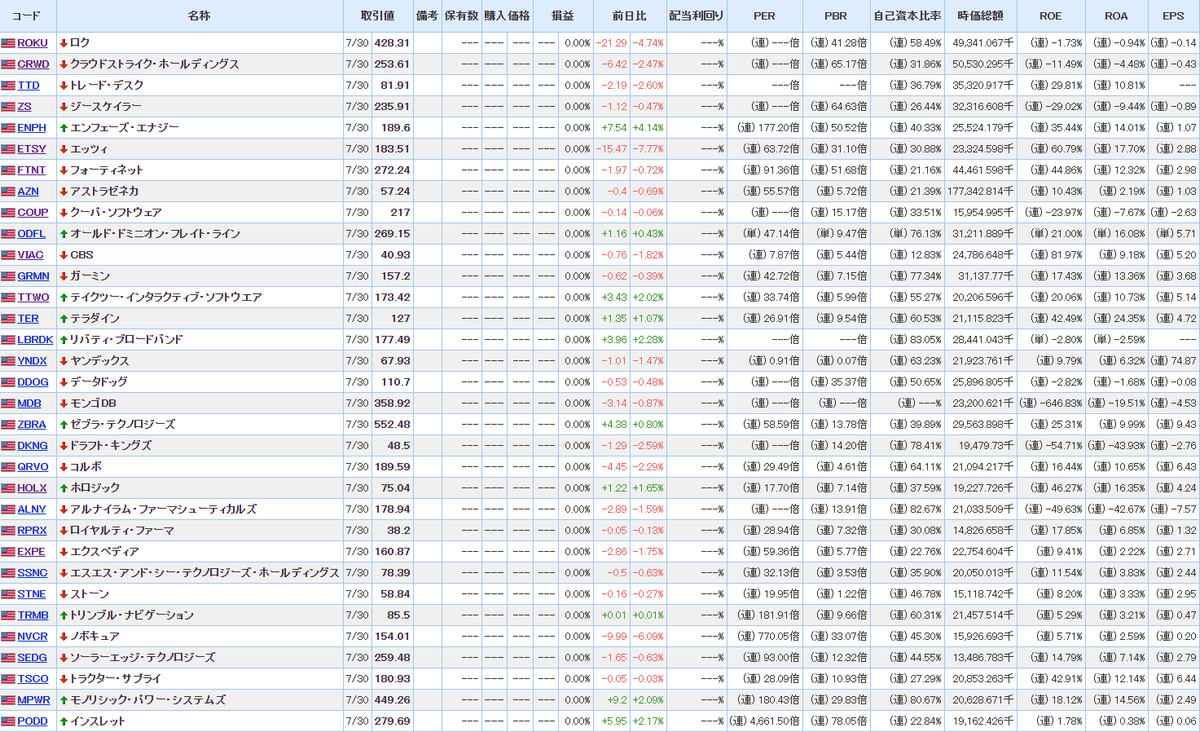The width and height of the screenshot is (1200, 732).
Task: Click the US flag icon beside ROKU
Action: click(x=8, y=43)
